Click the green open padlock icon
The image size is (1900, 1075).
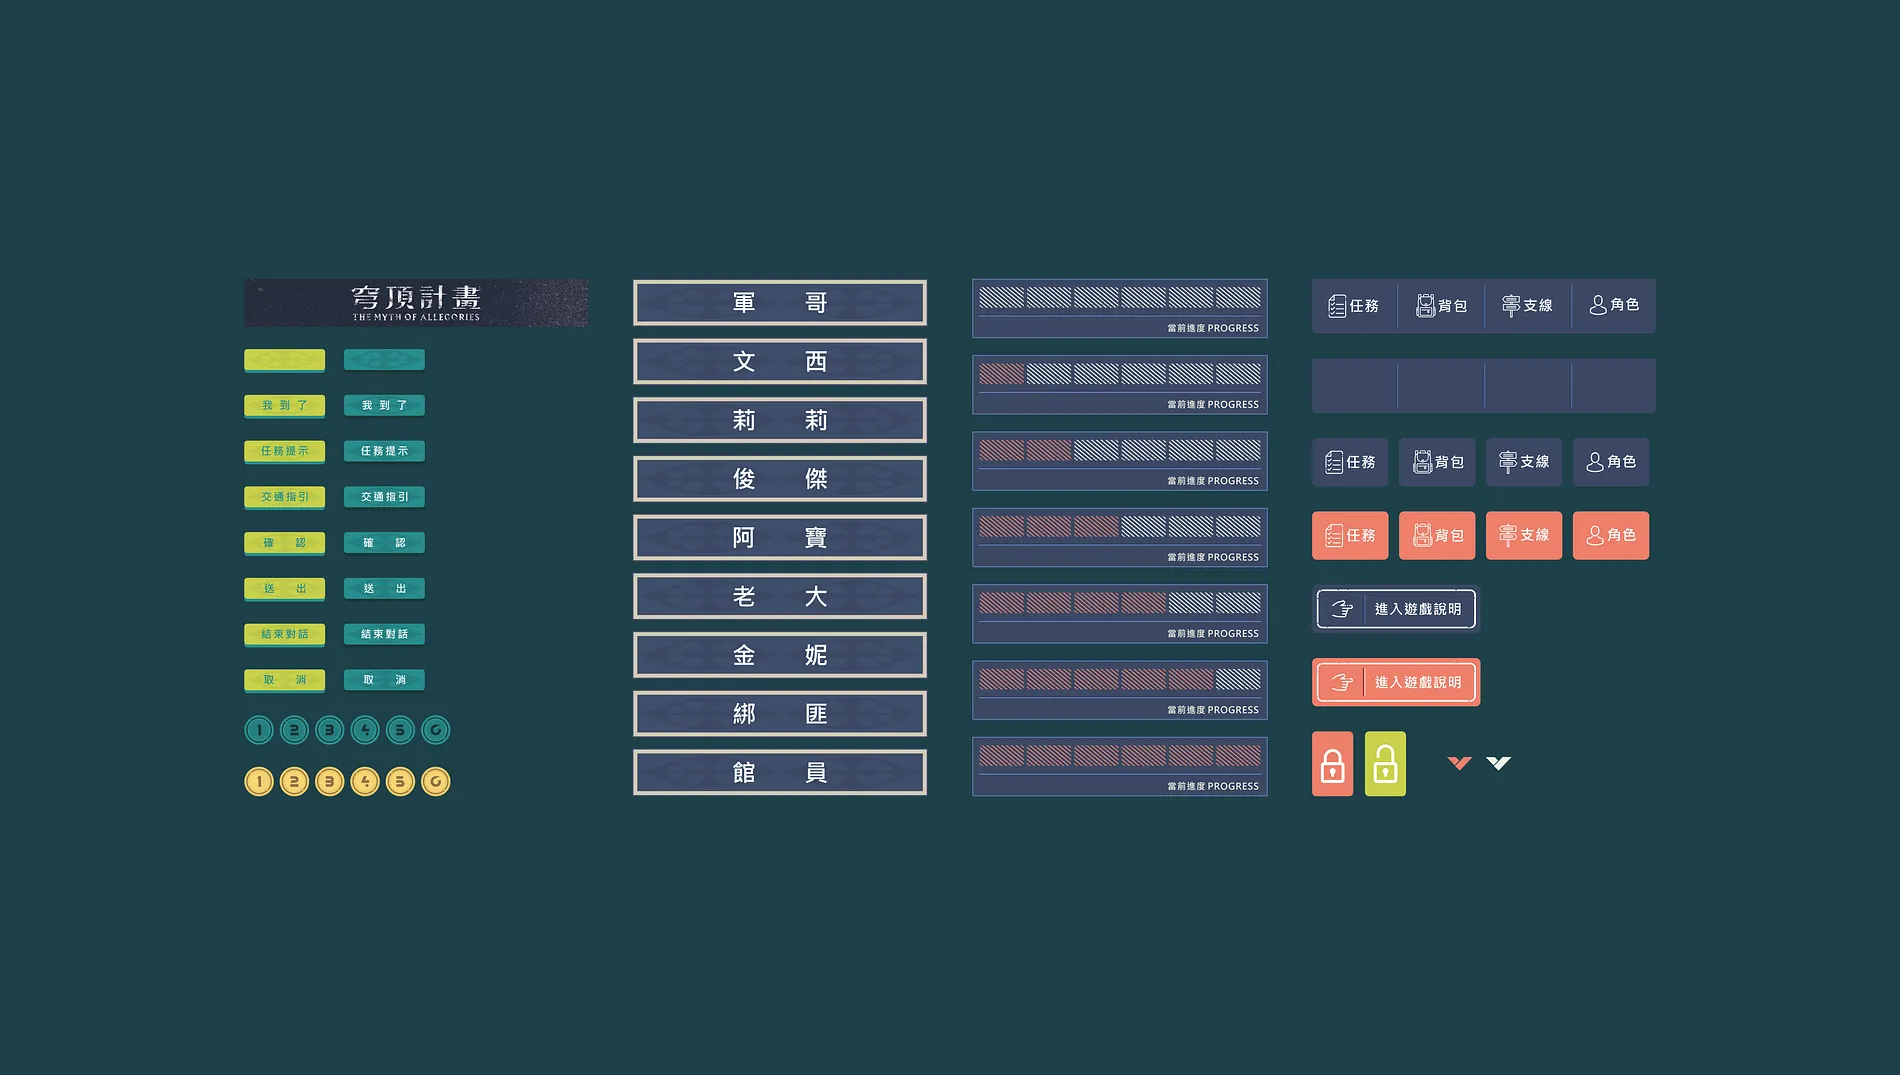[x=1385, y=764]
